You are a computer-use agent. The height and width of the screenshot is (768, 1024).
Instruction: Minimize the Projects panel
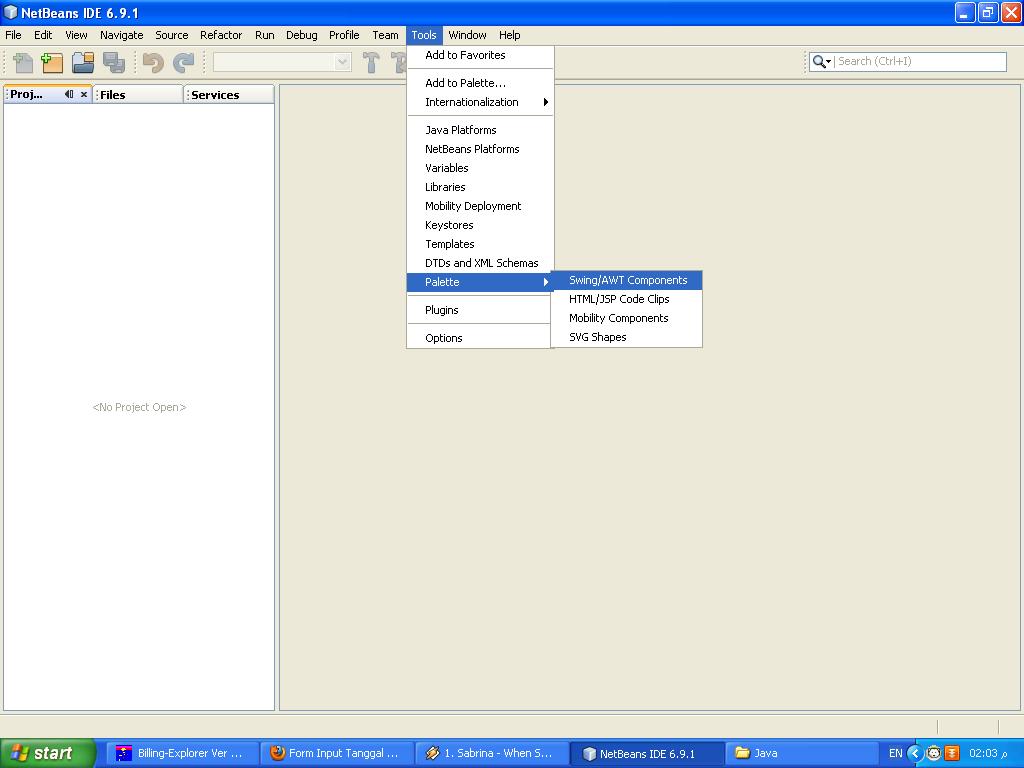coord(69,94)
